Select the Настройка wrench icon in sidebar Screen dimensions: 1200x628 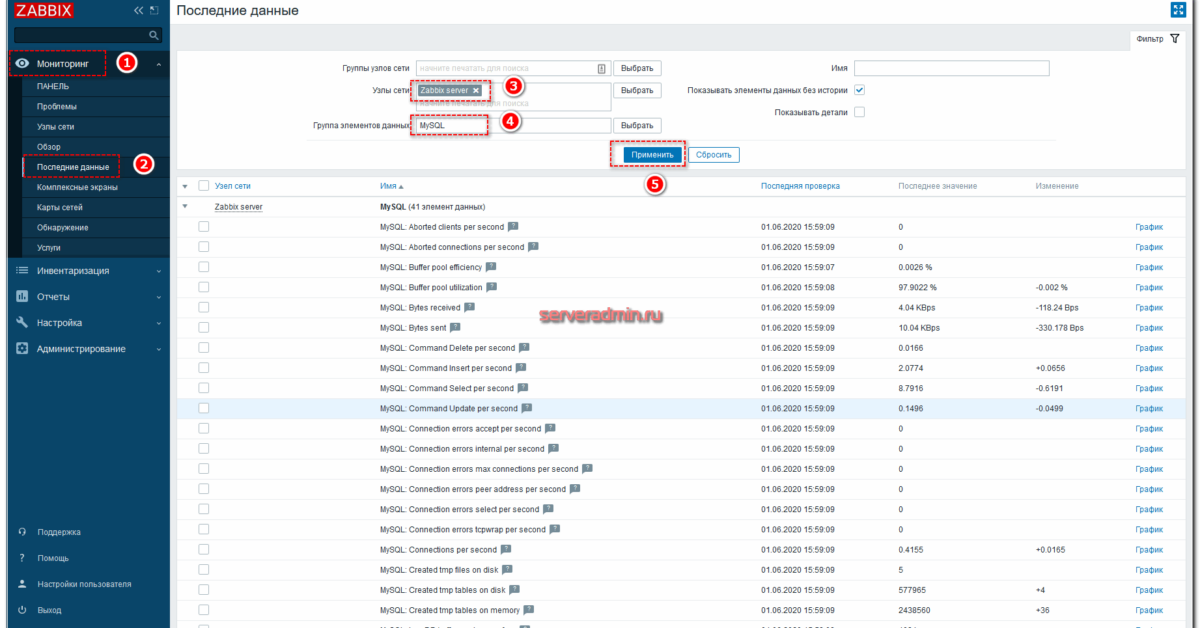point(22,323)
